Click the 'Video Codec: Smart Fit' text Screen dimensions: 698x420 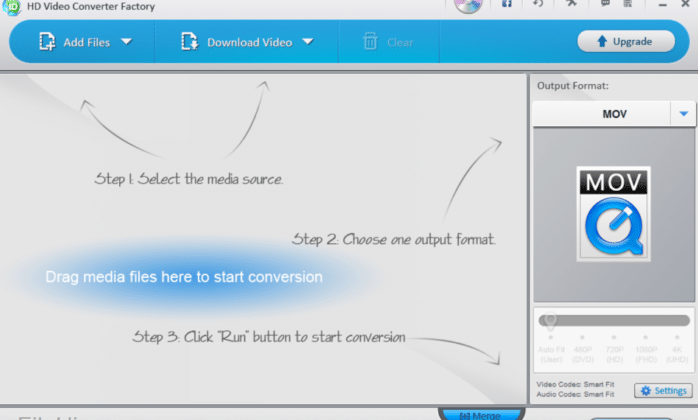click(x=575, y=384)
